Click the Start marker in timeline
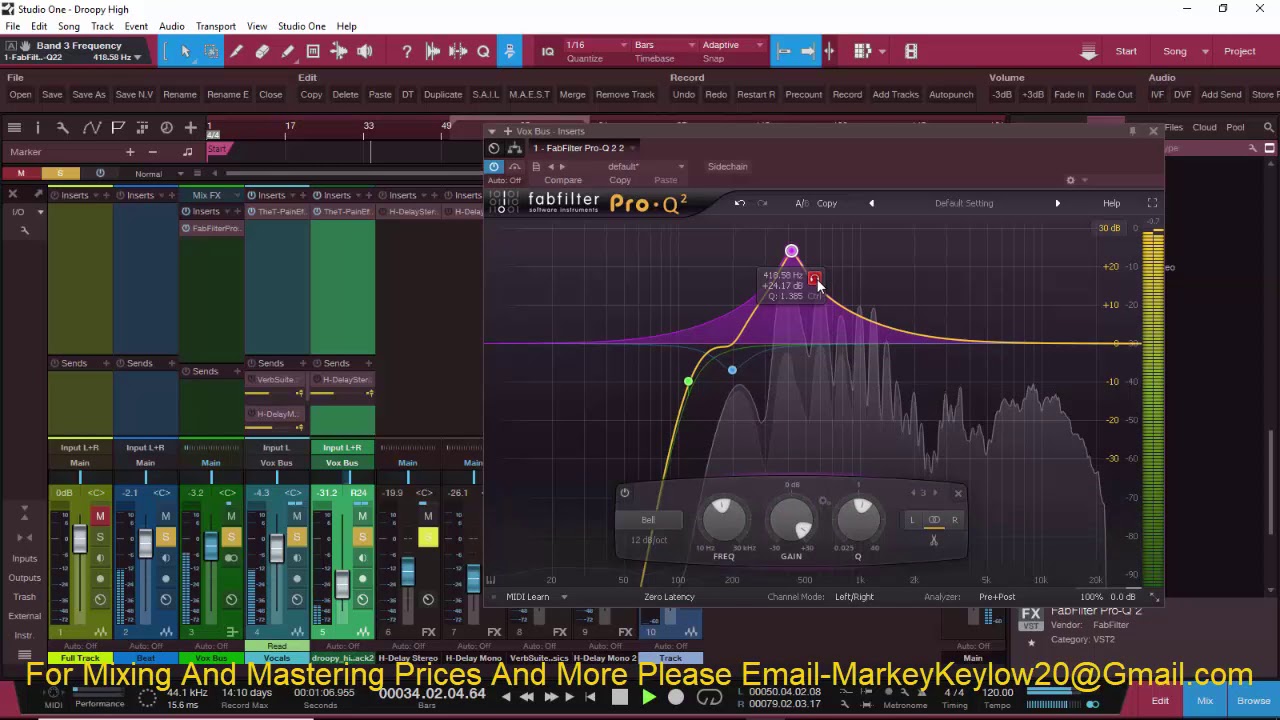The height and width of the screenshot is (720, 1280). [x=218, y=150]
